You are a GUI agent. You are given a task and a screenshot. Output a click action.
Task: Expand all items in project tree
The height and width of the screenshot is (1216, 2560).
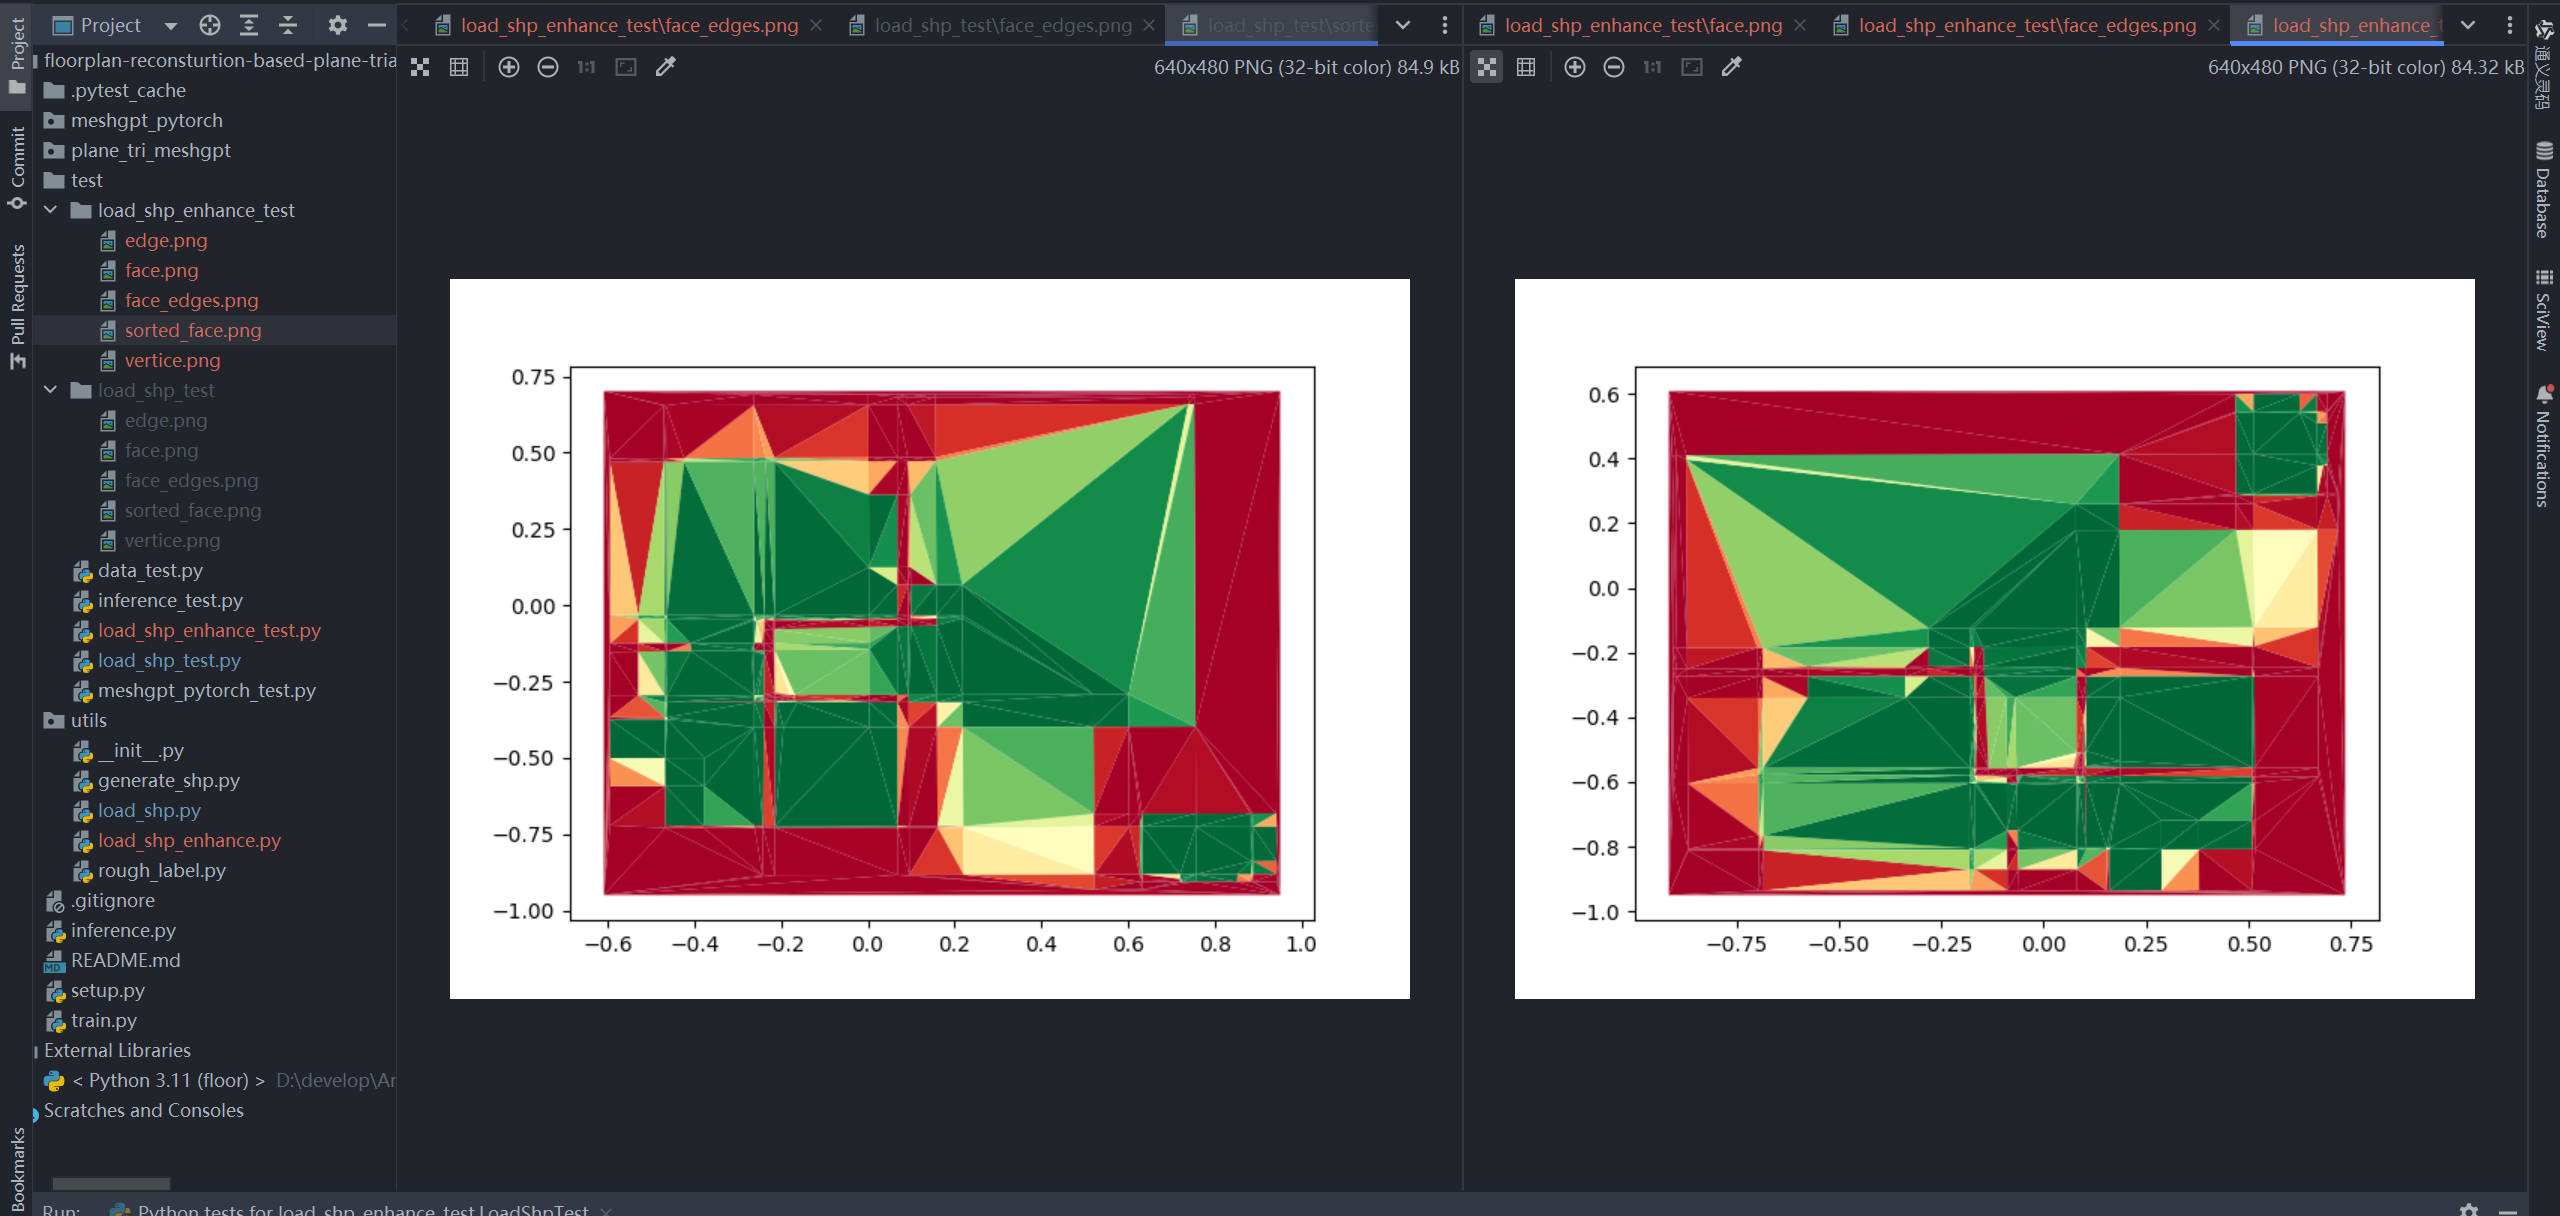[249, 26]
